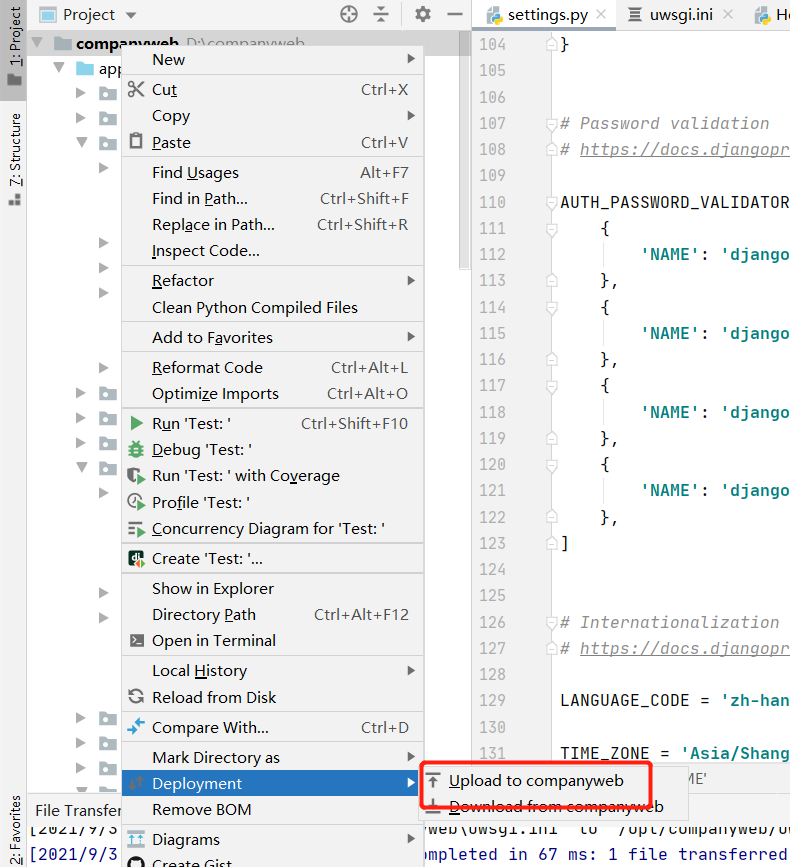Open Mark Directory as submenu
The height and width of the screenshot is (867, 790).
[x=273, y=758]
